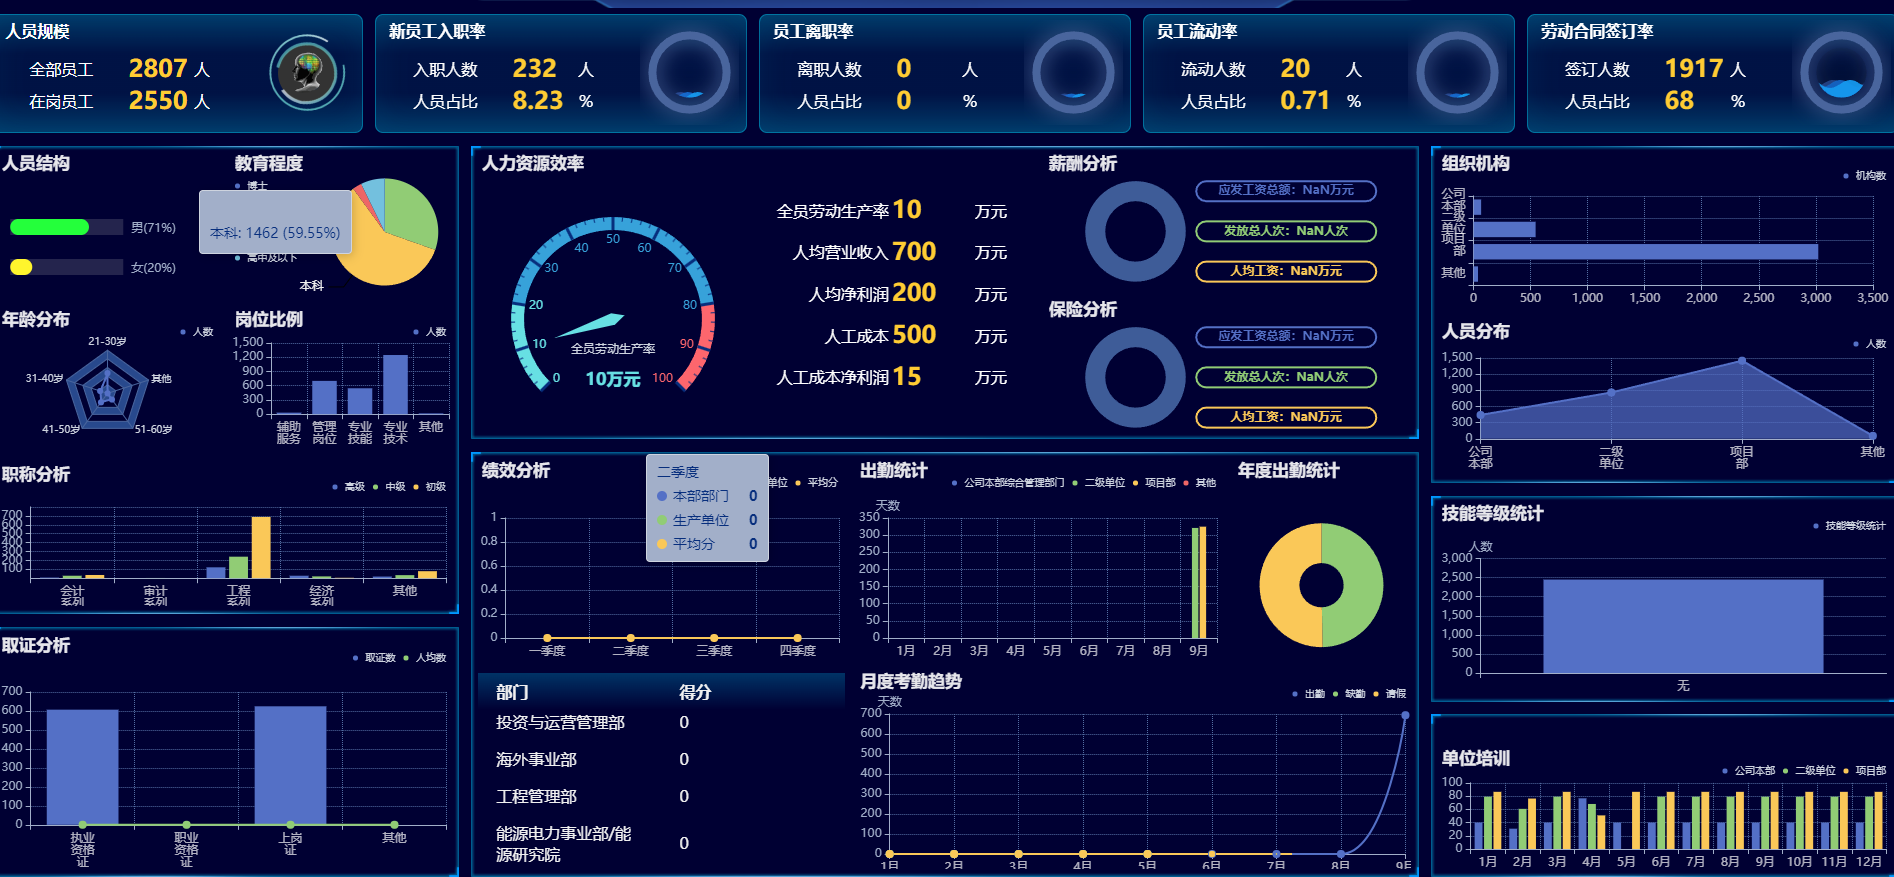This screenshot has height=877, width=1894.
Task: Click the 能源电力事业部/能源研究院 row
Action: (x=662, y=844)
